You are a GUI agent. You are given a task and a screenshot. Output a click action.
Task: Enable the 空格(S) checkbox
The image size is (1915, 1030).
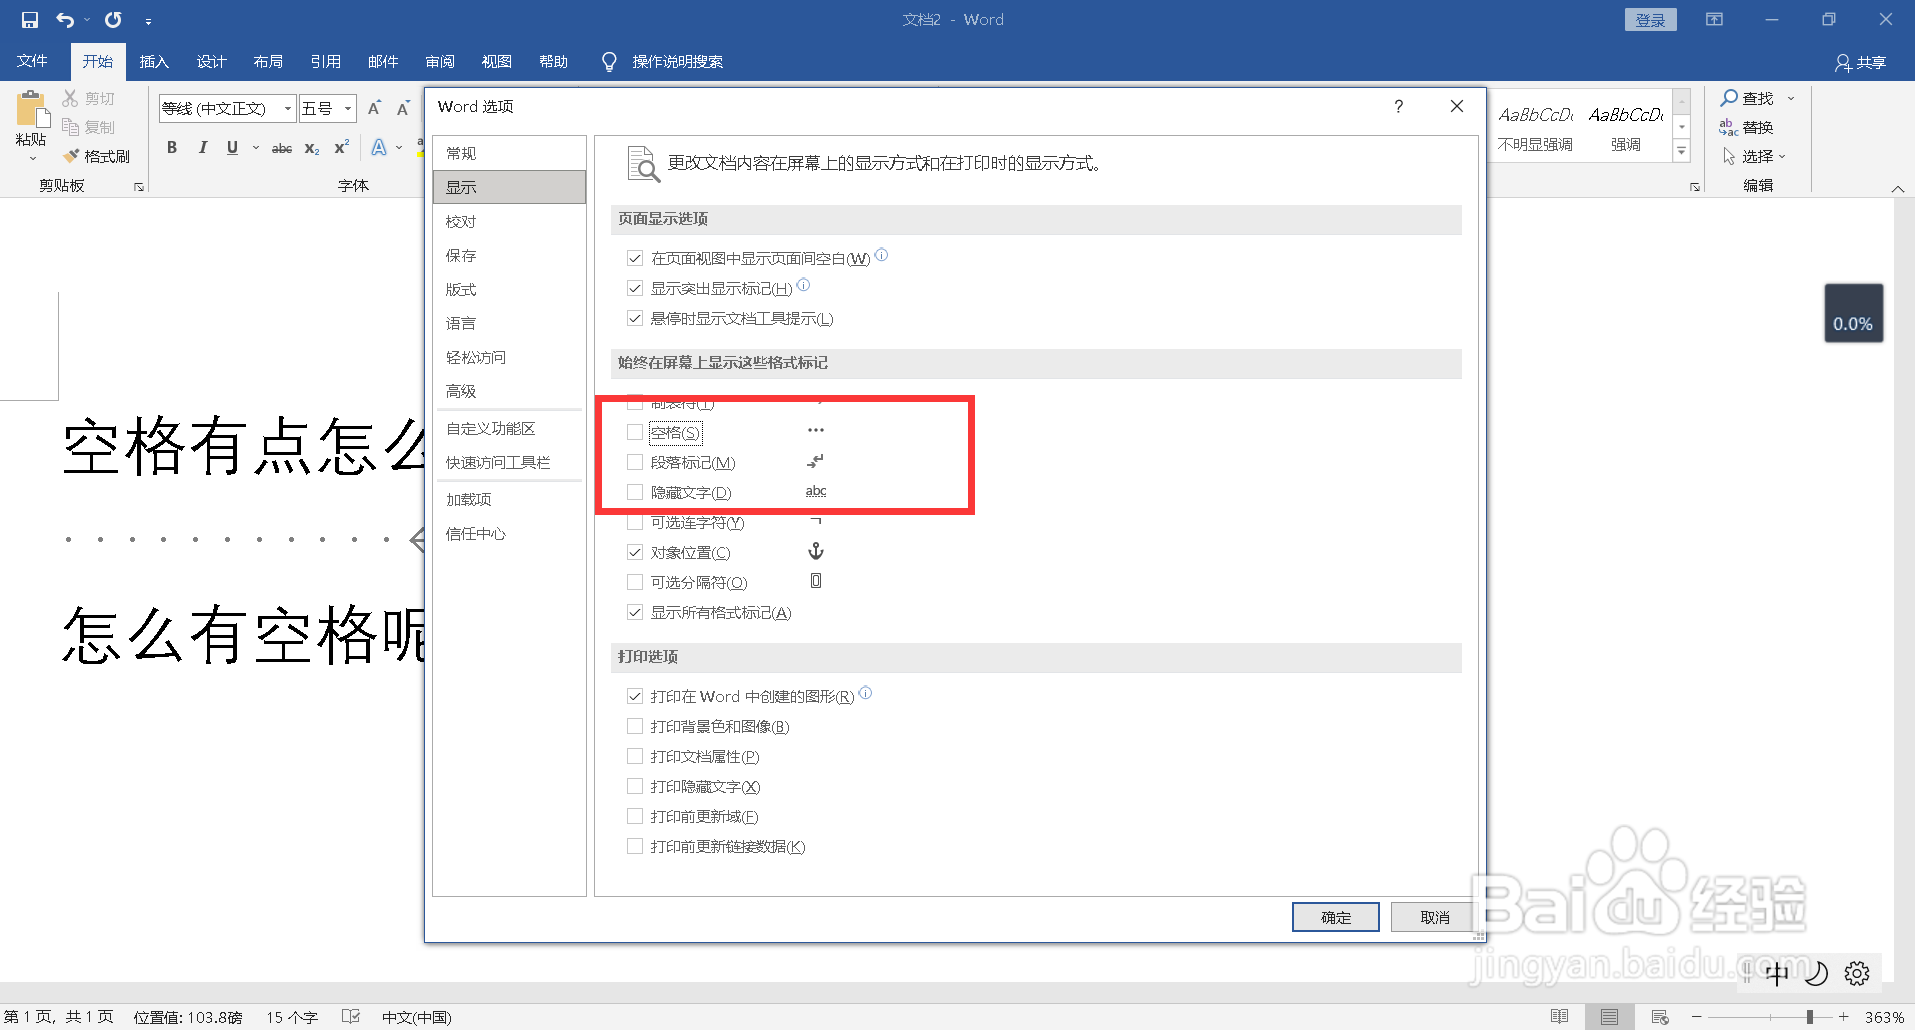[x=634, y=432]
